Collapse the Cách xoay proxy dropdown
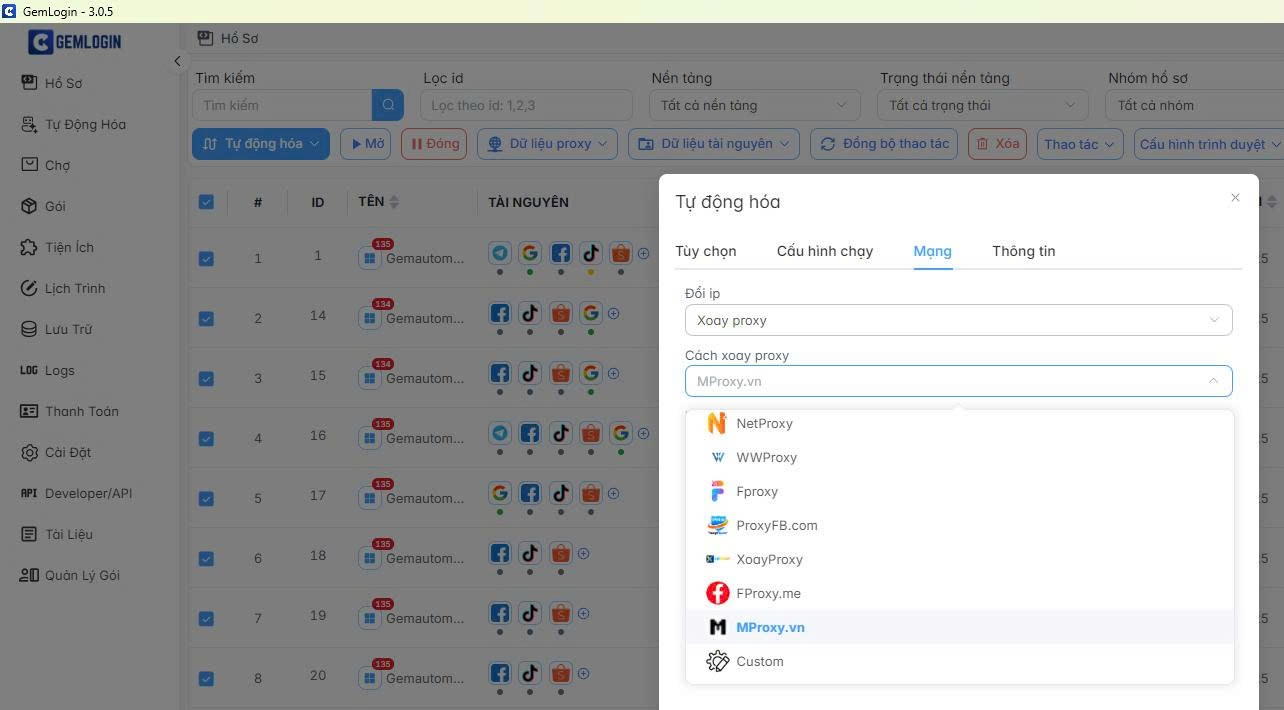 [x=958, y=381]
